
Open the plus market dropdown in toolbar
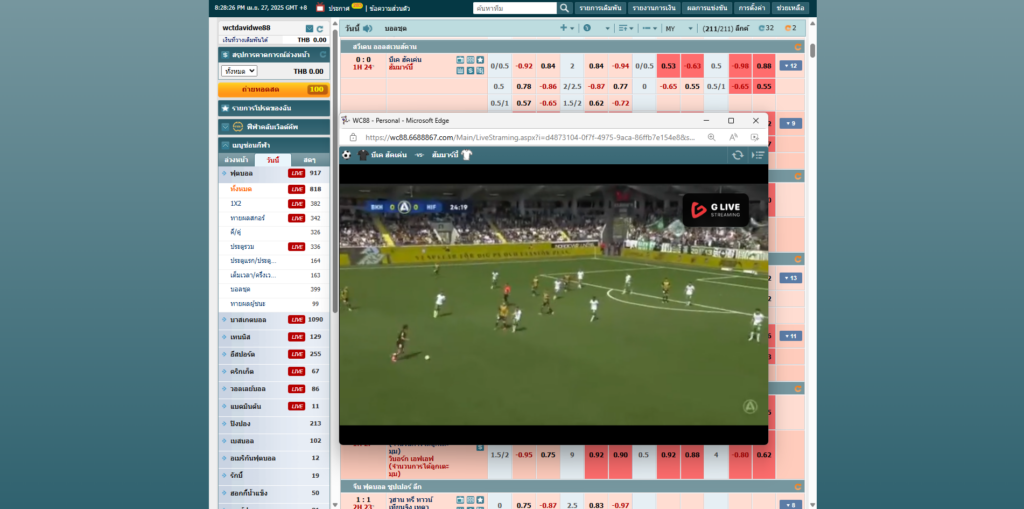pyautogui.click(x=567, y=28)
